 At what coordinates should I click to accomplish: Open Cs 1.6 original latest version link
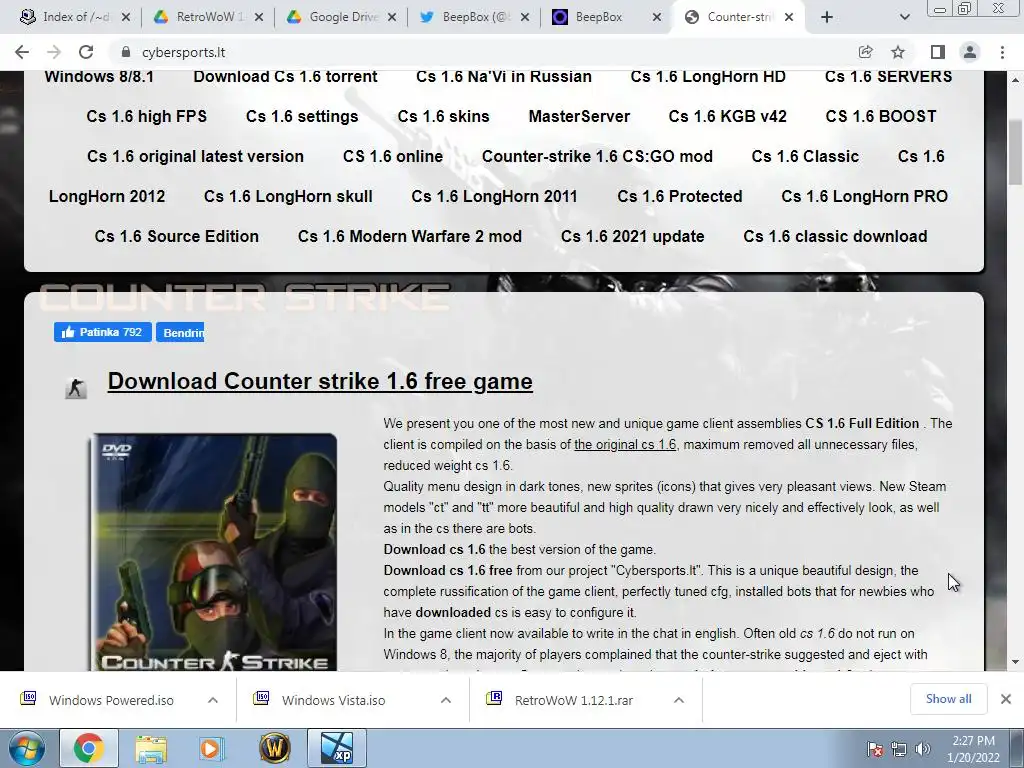pyautogui.click(x=195, y=156)
